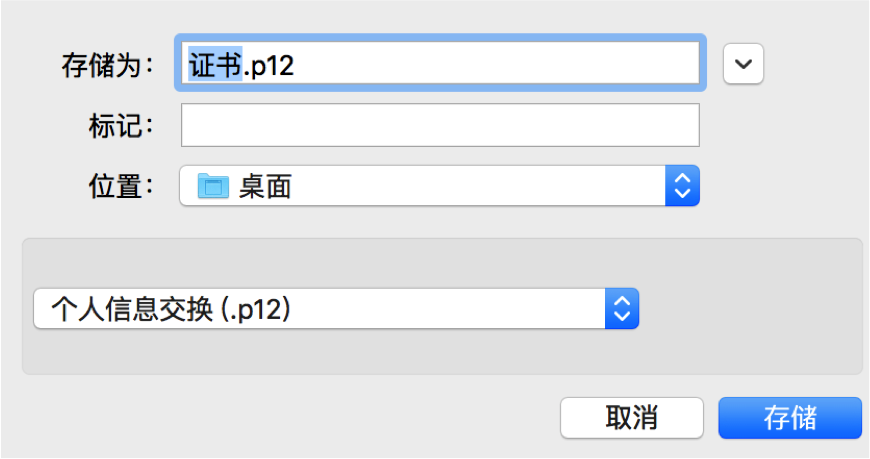Click the empty gray panel above the format dropdown
870x459 pixels.
440,262
